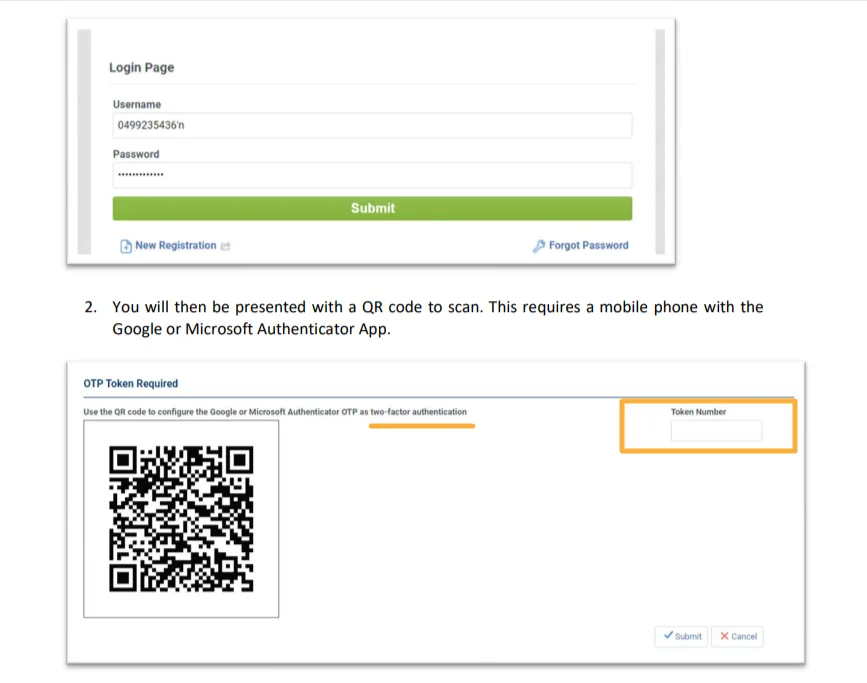This screenshot has height=683, width=867.
Task: Open the New Registration link
Action: coord(176,246)
